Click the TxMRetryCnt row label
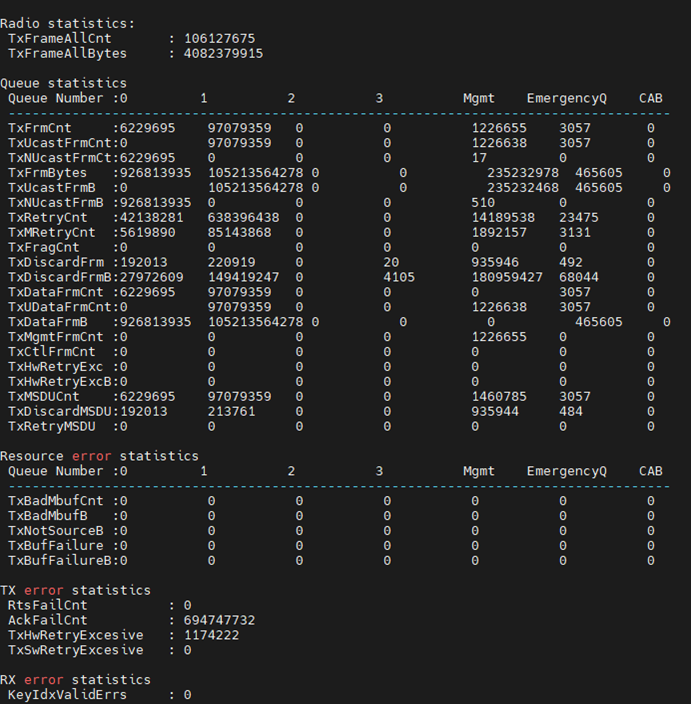The image size is (691, 704). tap(52, 232)
